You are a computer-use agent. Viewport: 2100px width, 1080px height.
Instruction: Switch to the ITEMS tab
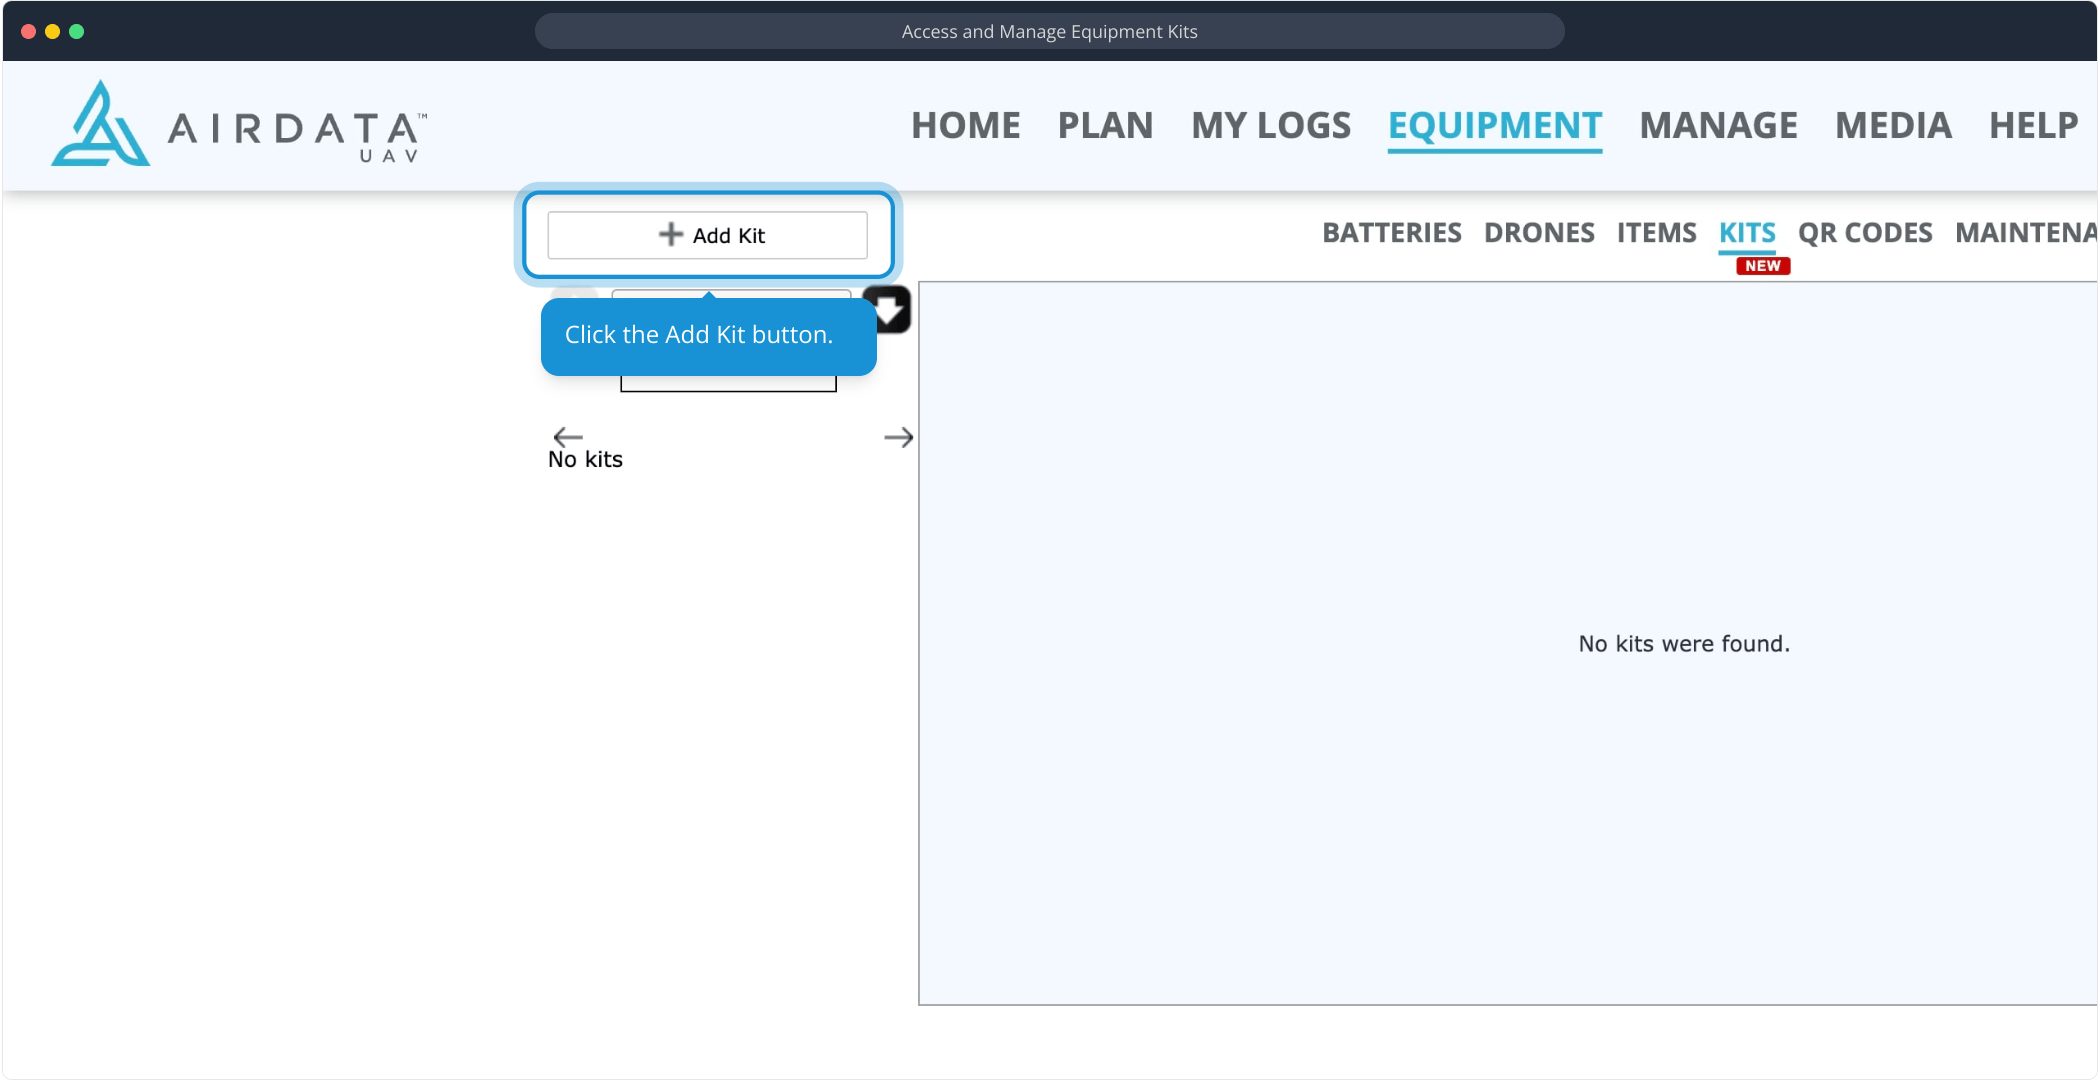click(x=1656, y=233)
